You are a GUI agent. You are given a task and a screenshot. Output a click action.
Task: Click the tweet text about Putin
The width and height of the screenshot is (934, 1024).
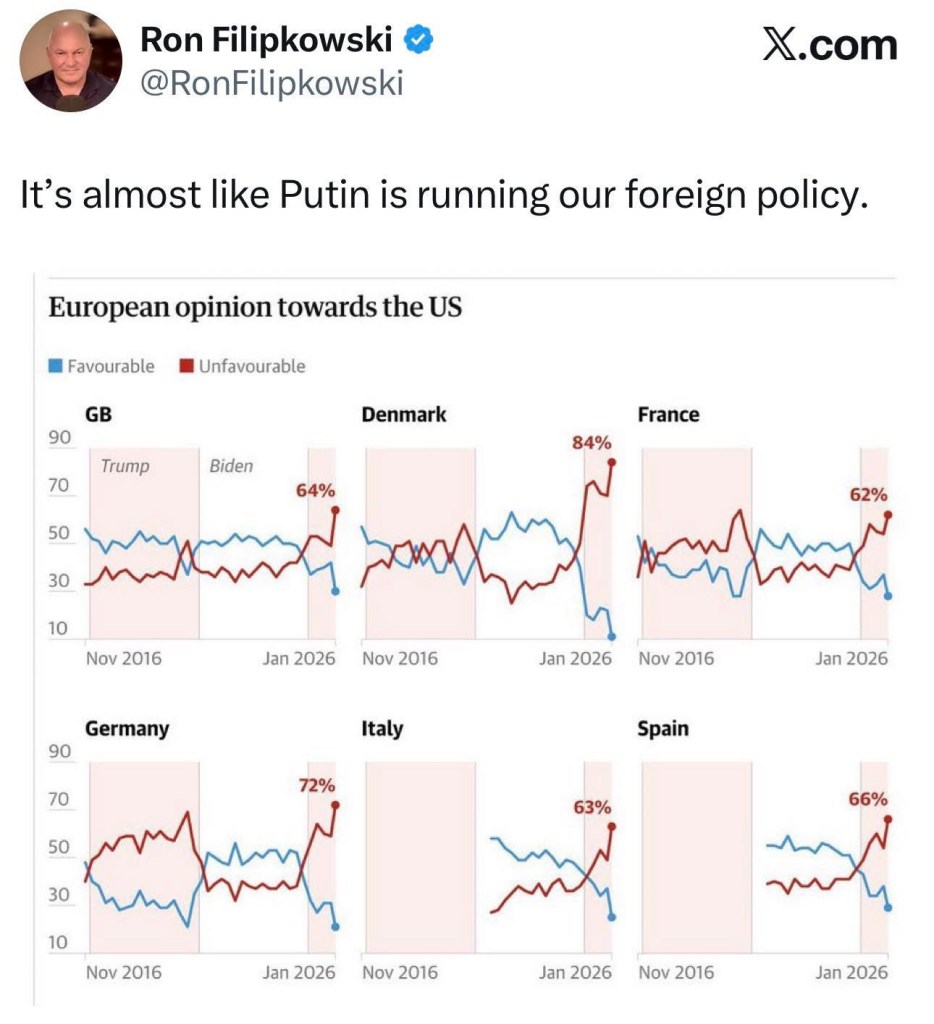441,194
